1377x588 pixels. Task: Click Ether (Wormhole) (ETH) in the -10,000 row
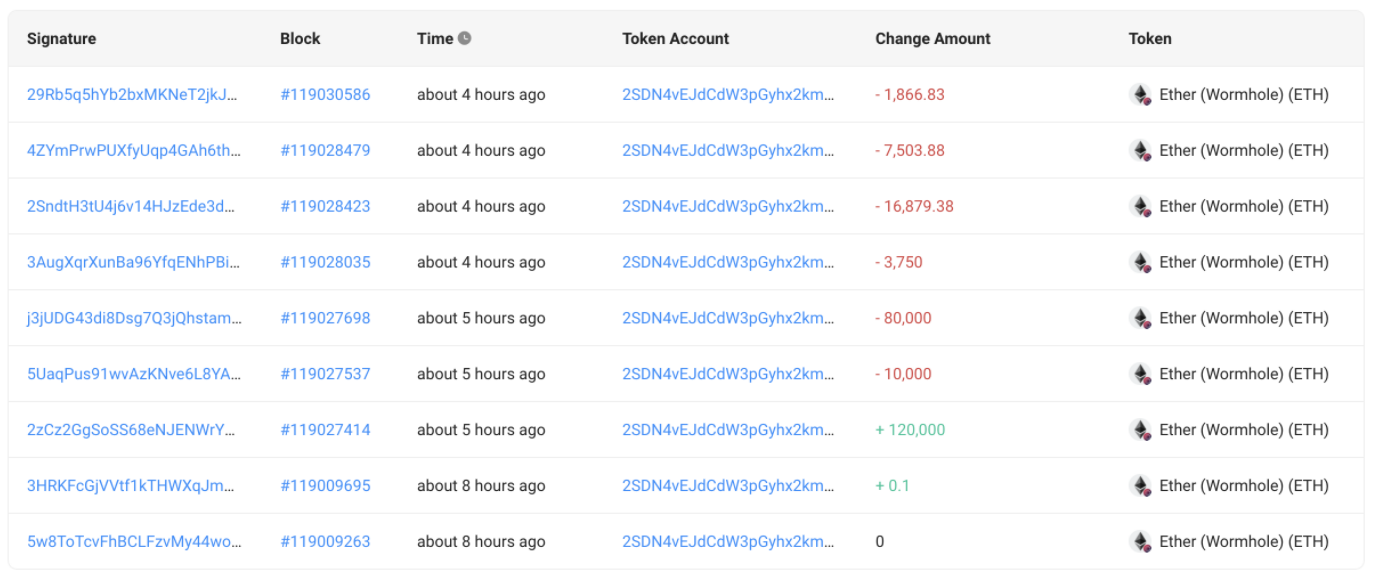[x=1243, y=375]
